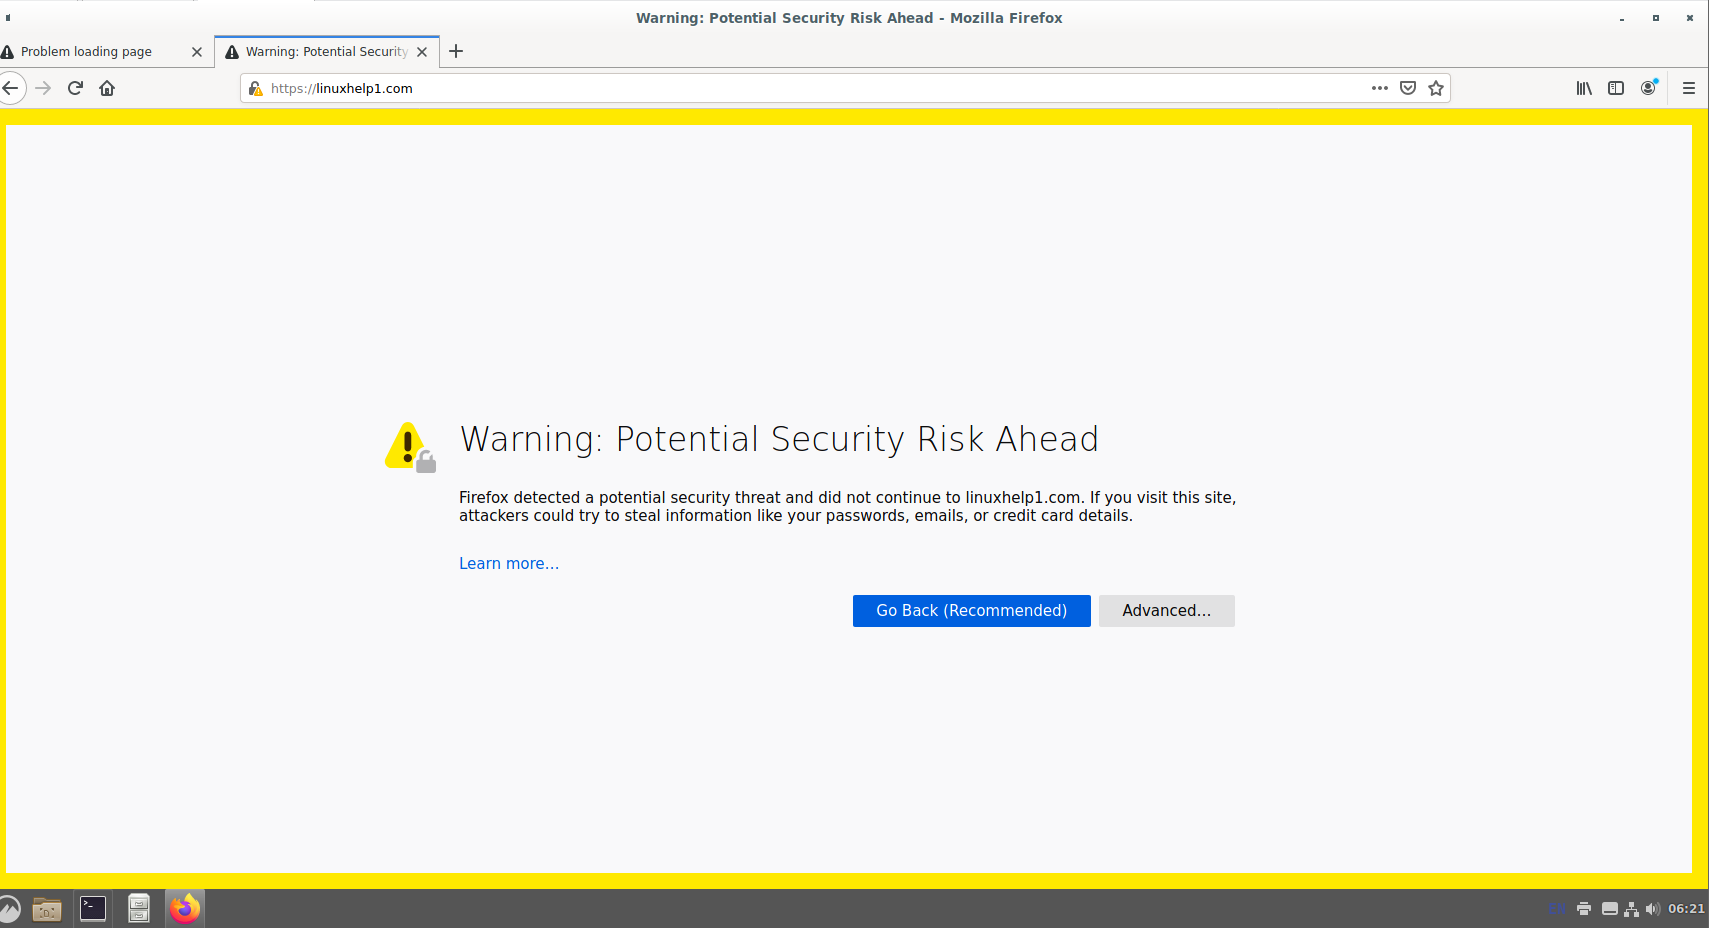Open page actions three-dot menu
This screenshot has height=928, width=1709.
[x=1380, y=88]
